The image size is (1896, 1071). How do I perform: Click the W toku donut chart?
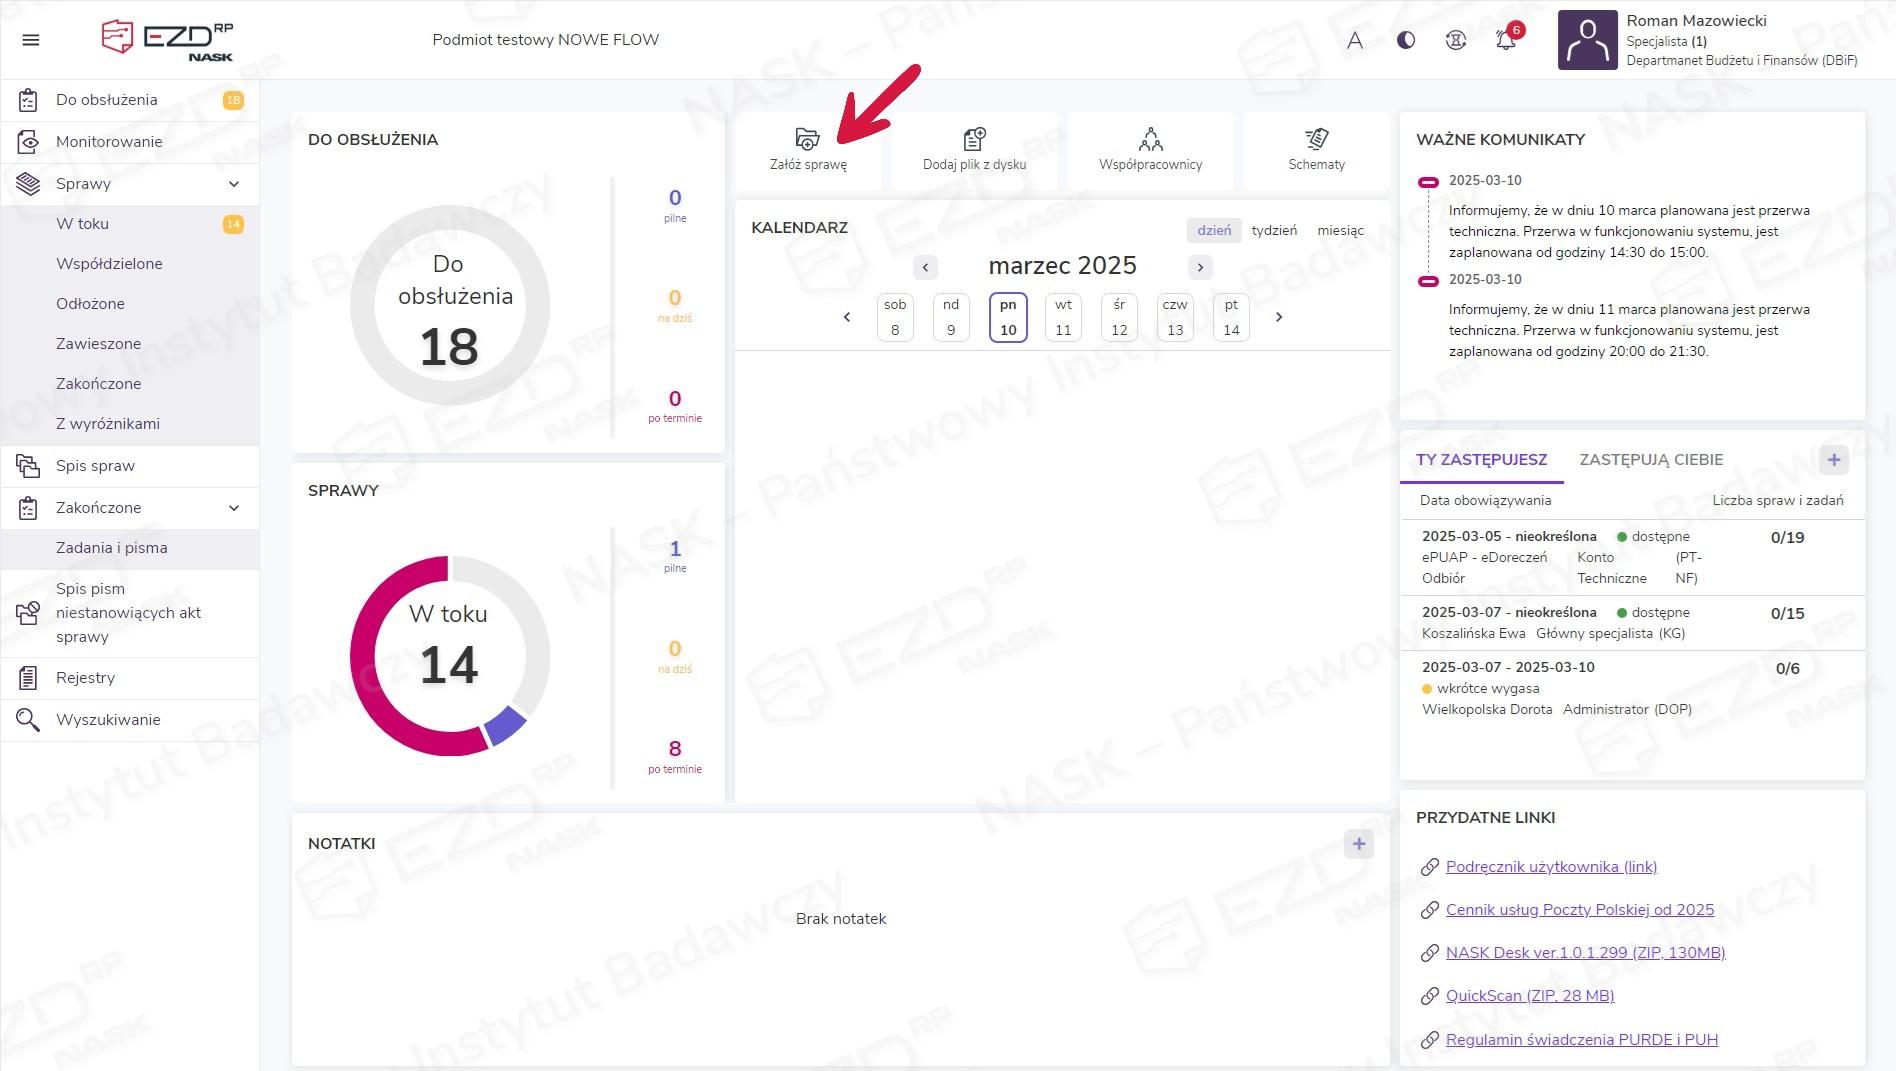click(449, 655)
